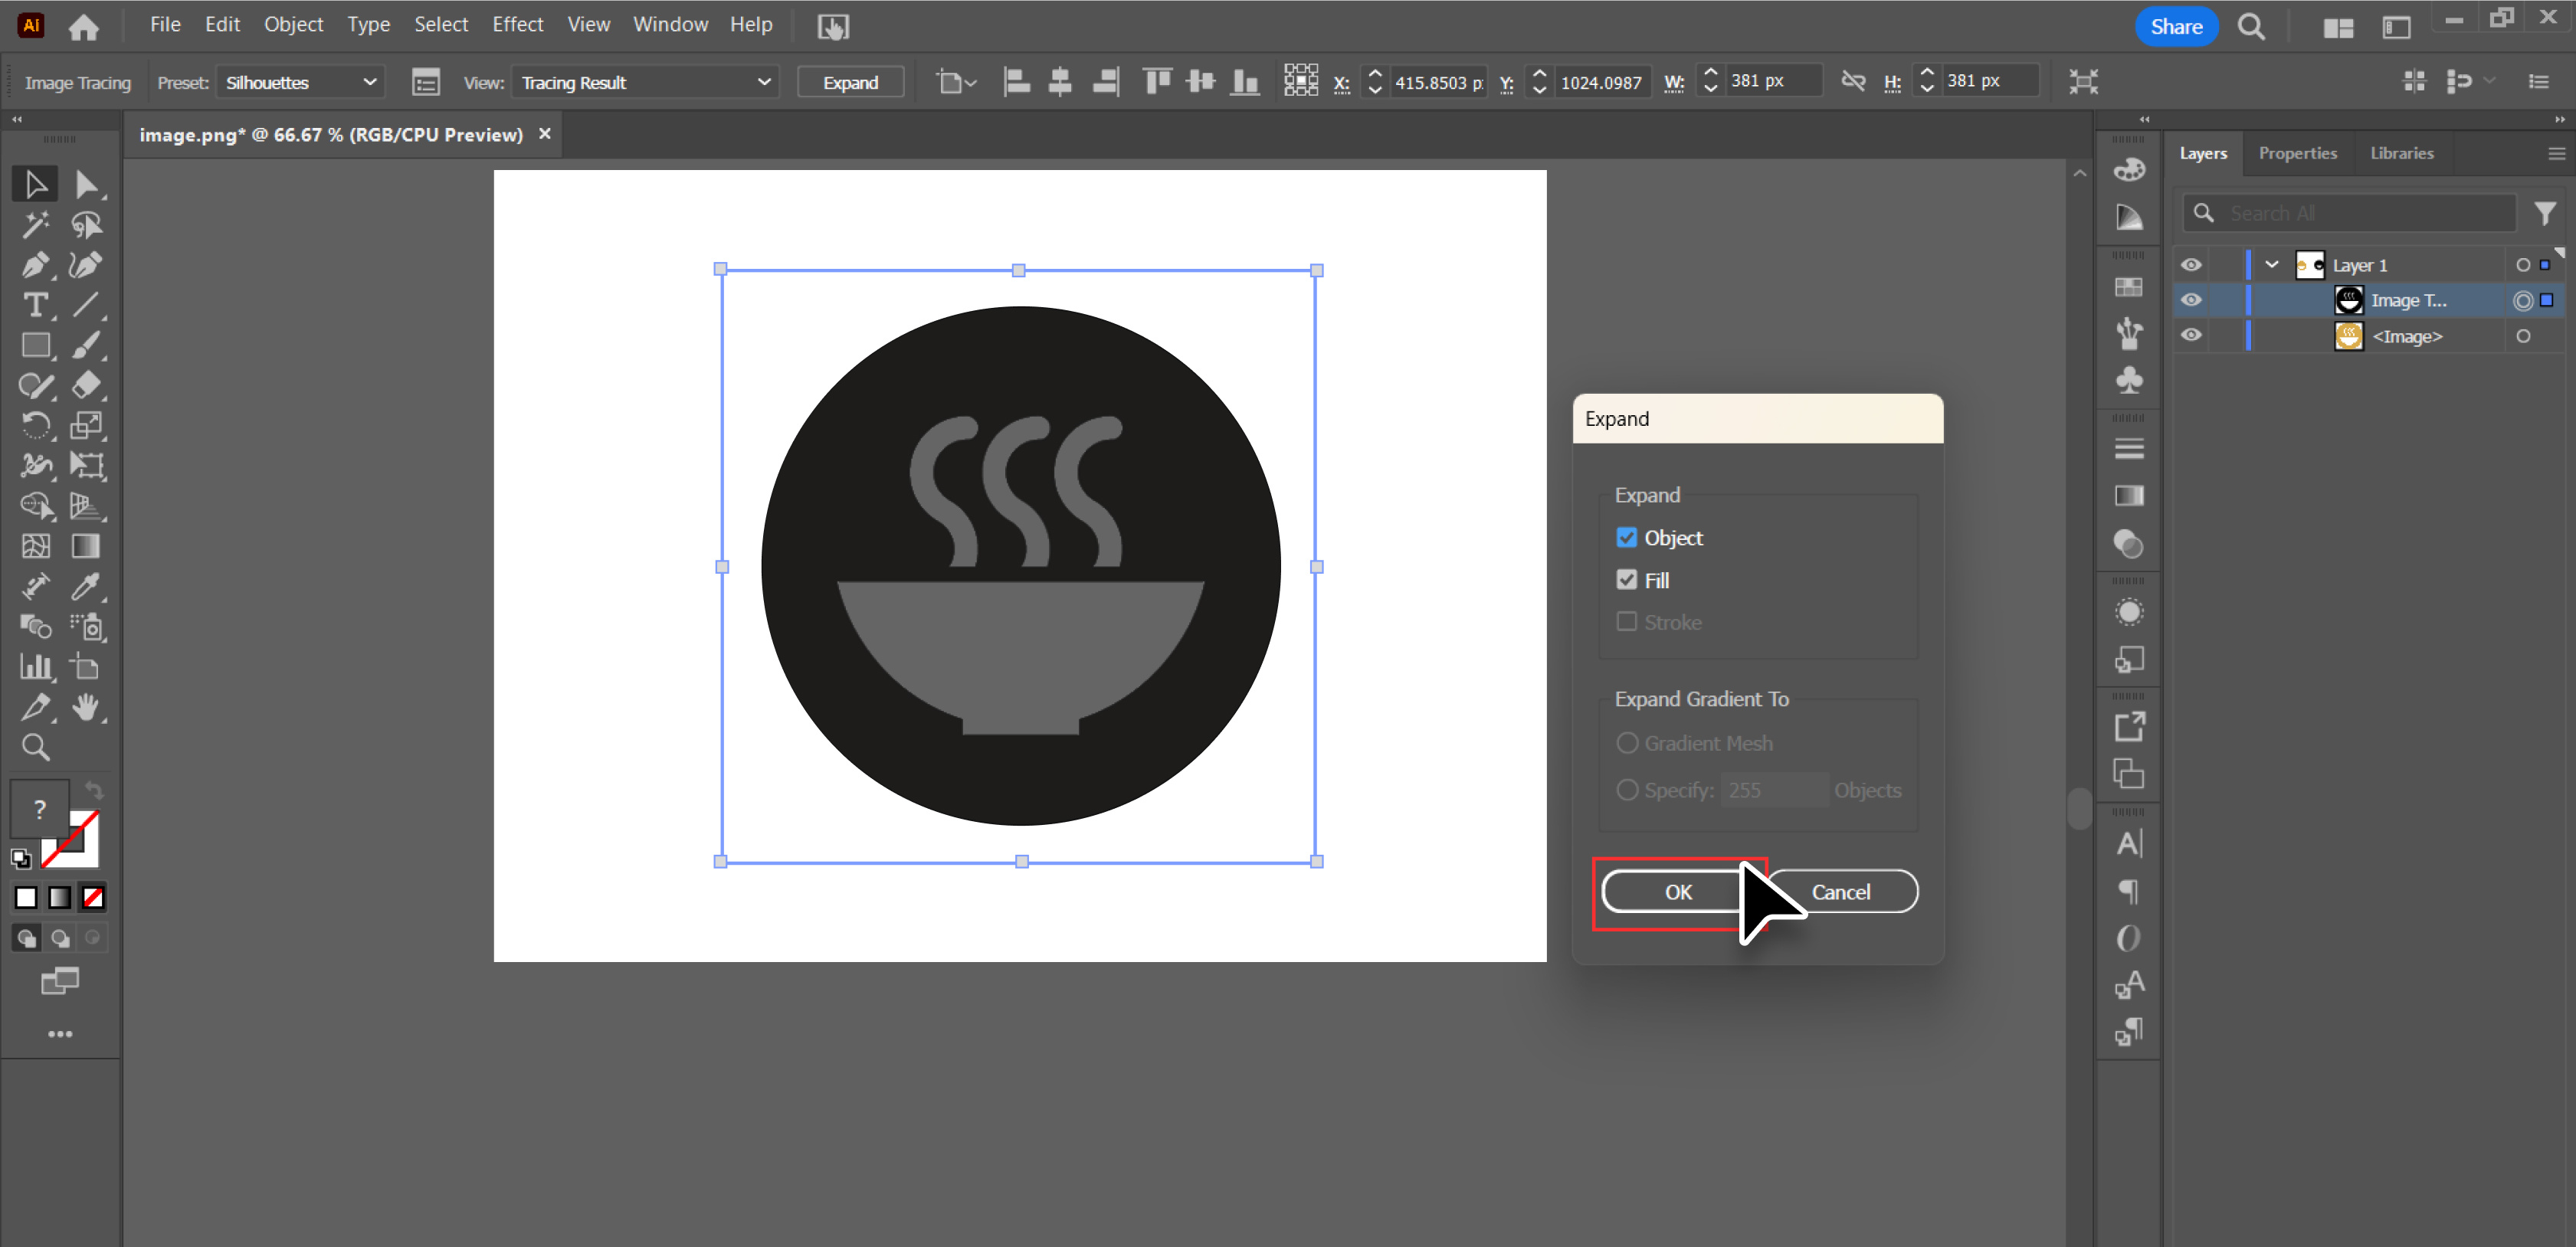2576x1247 pixels.
Task: Select the Rectangle tool
Action: coord(36,345)
